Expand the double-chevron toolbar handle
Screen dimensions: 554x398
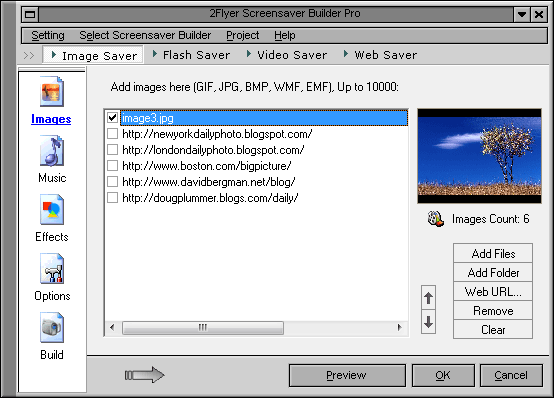(29, 55)
